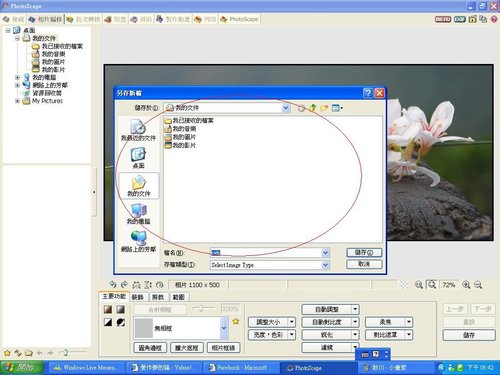Expand the 網路上的芳鄰 tree node
This screenshot has width=500, height=375.
point(17,85)
